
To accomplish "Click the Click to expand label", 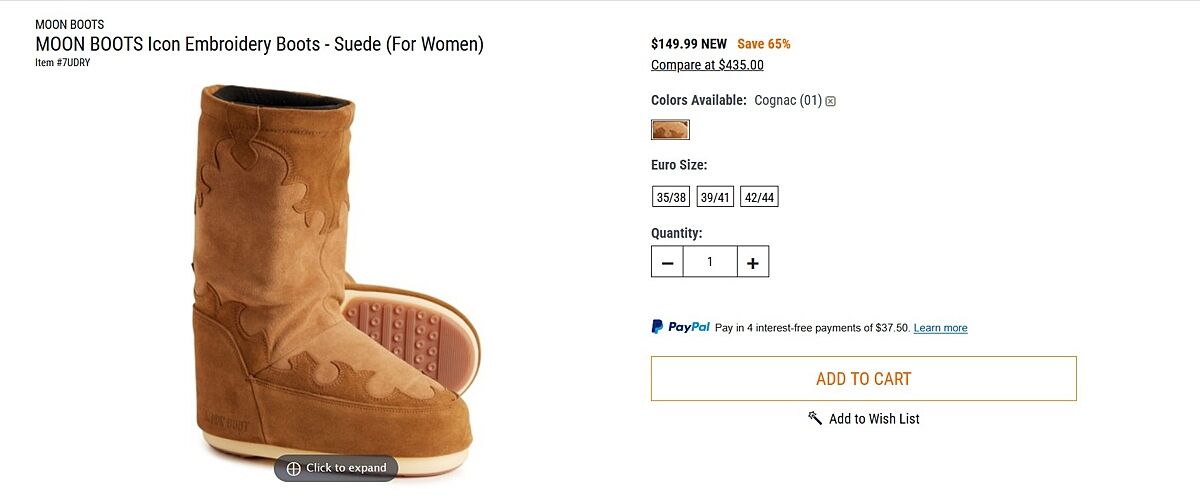I will 346,468.
